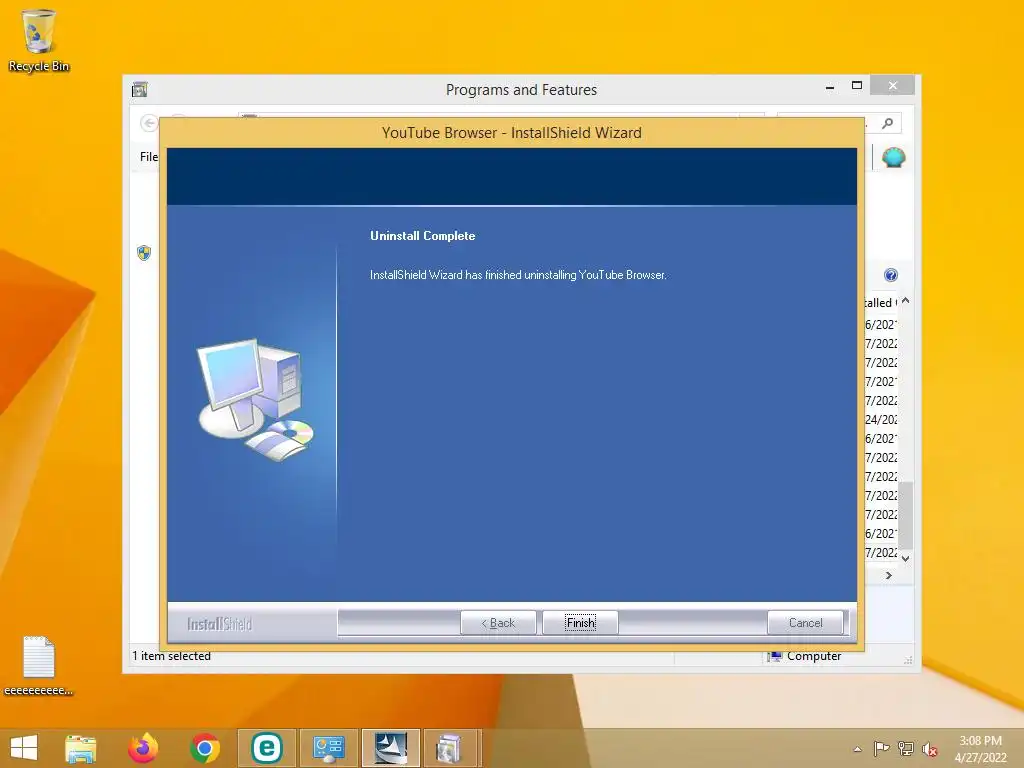Click the back arrow in Programs and Features
Screen dimensions: 1024x768
(149, 123)
